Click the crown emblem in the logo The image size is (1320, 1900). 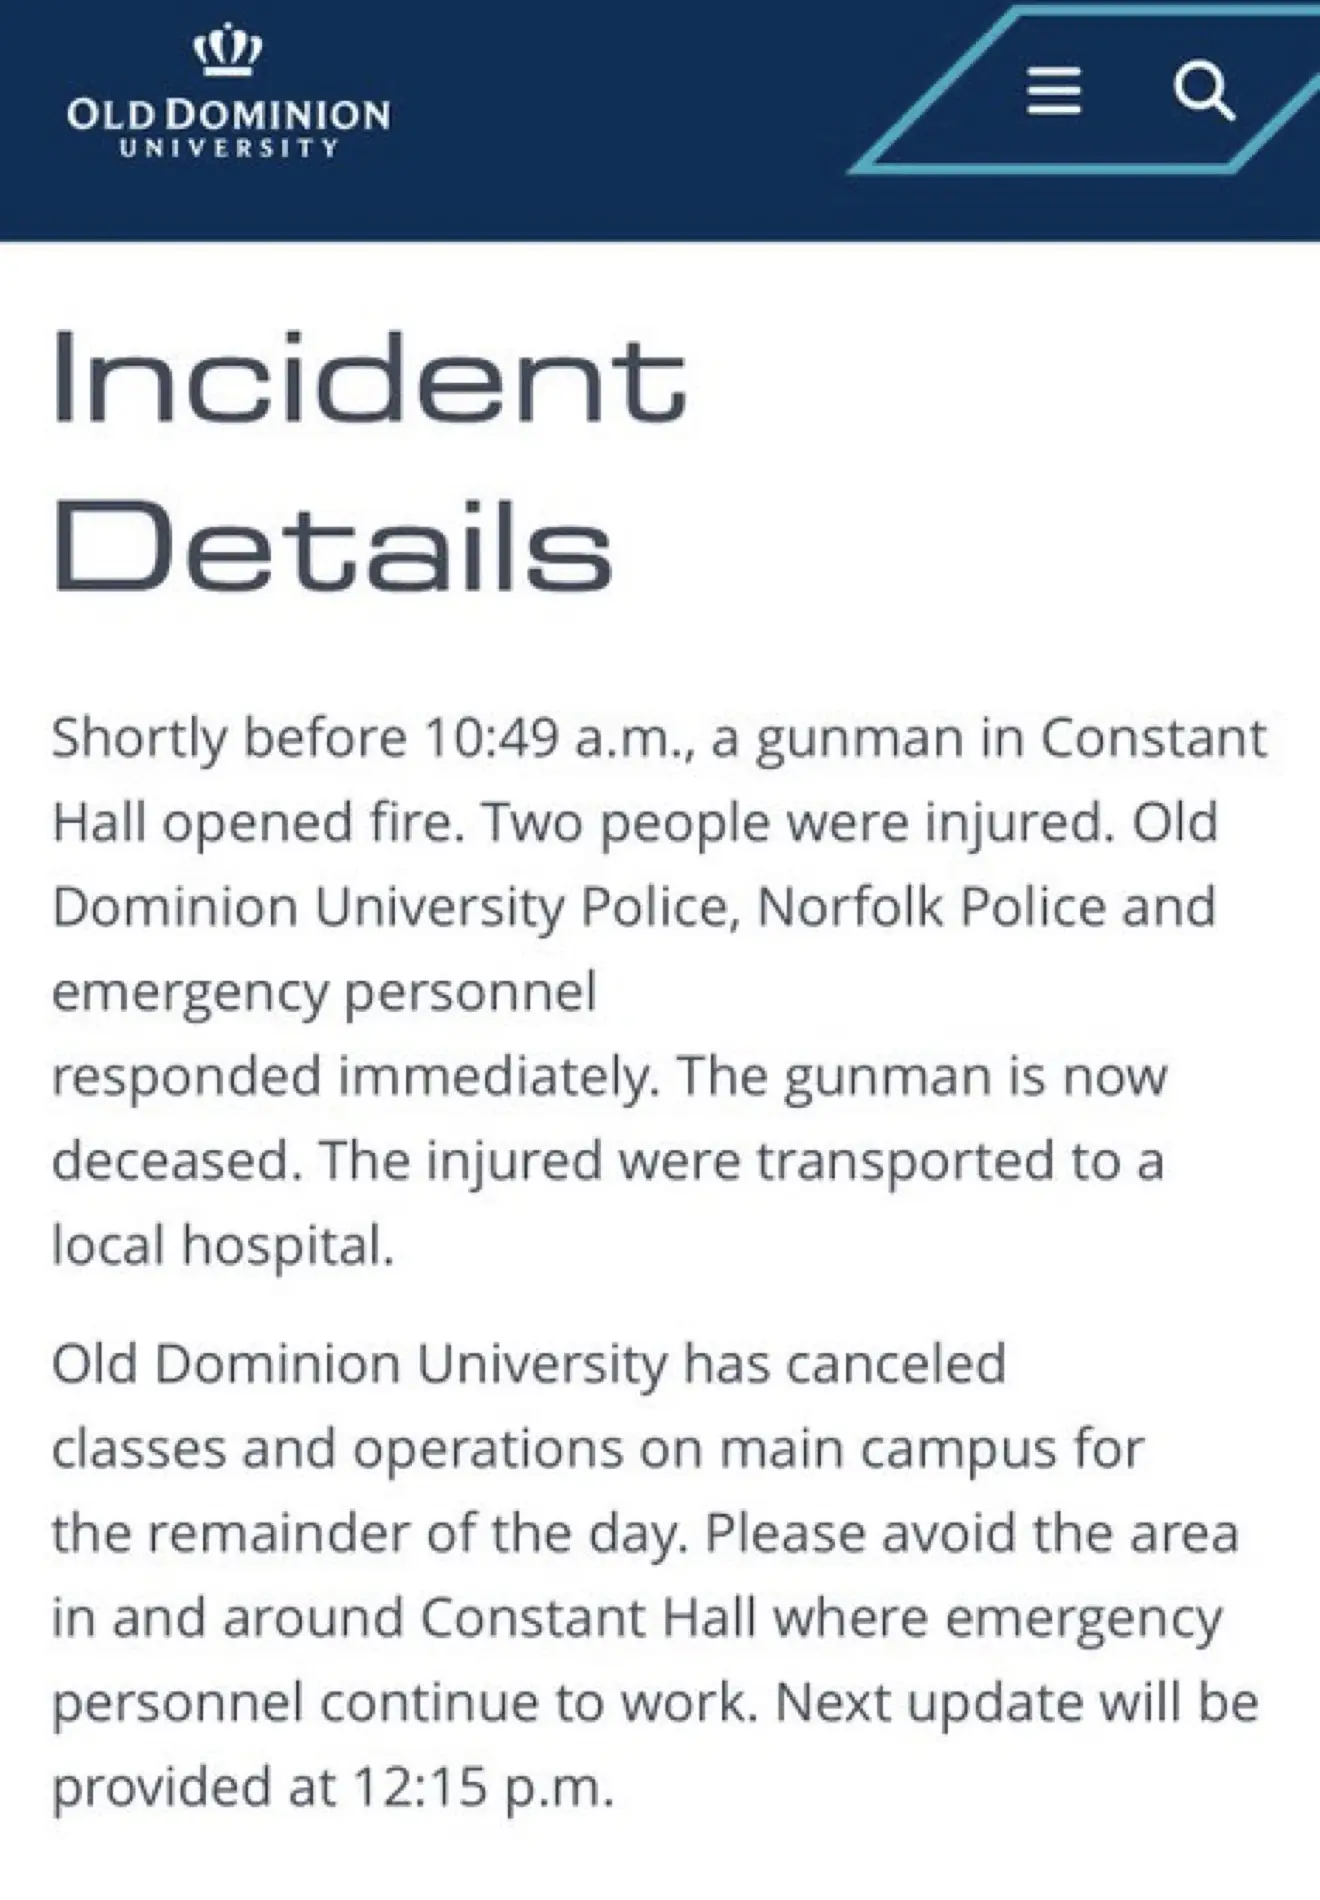pyautogui.click(x=229, y=50)
